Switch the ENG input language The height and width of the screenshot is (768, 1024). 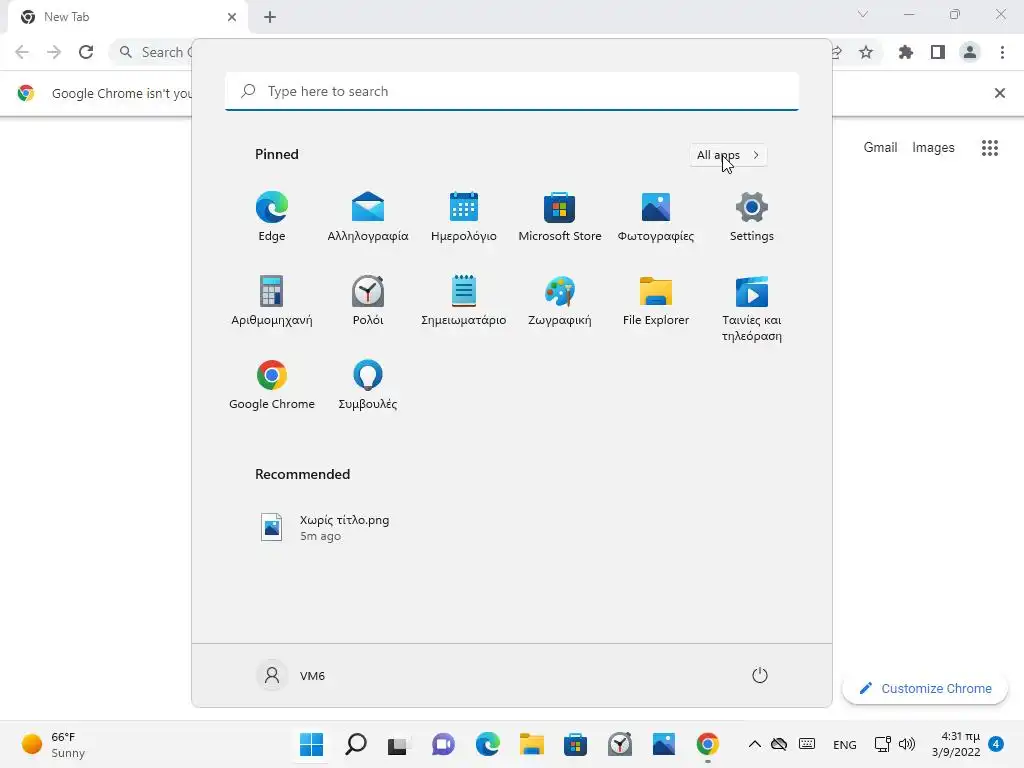point(844,744)
